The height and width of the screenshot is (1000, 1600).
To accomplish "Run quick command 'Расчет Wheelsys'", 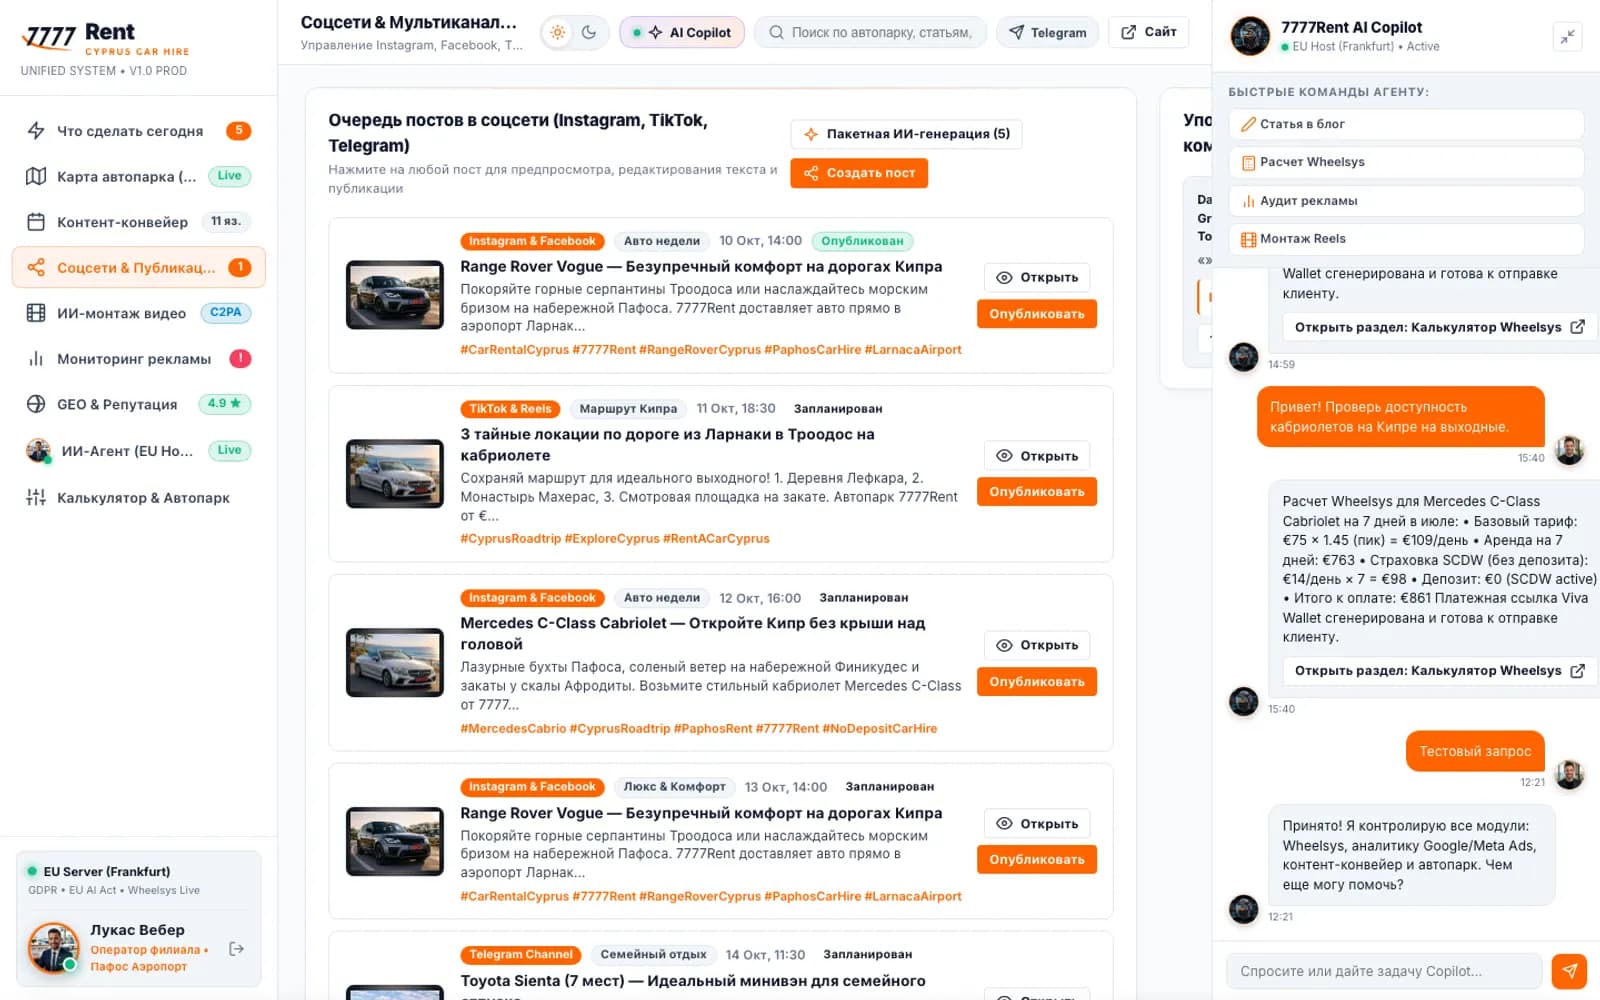I will coord(1406,162).
